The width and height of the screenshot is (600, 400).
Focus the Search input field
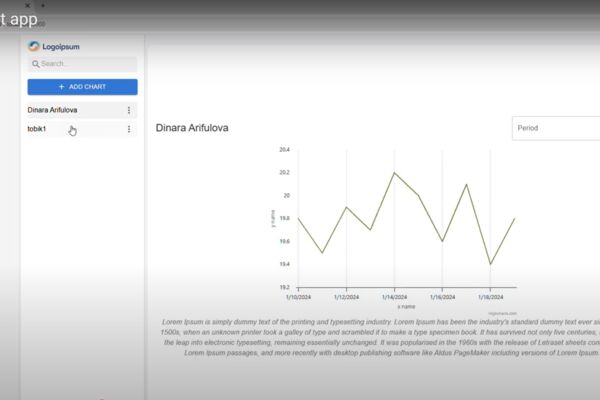point(82,64)
